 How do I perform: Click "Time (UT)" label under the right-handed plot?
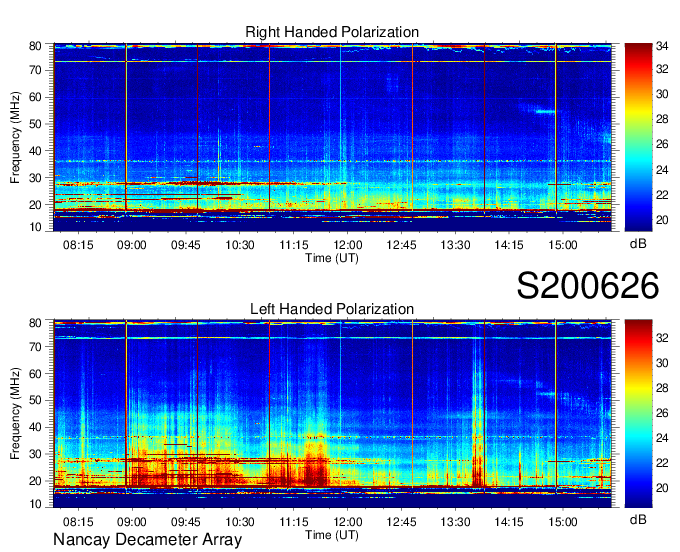[x=332, y=258]
